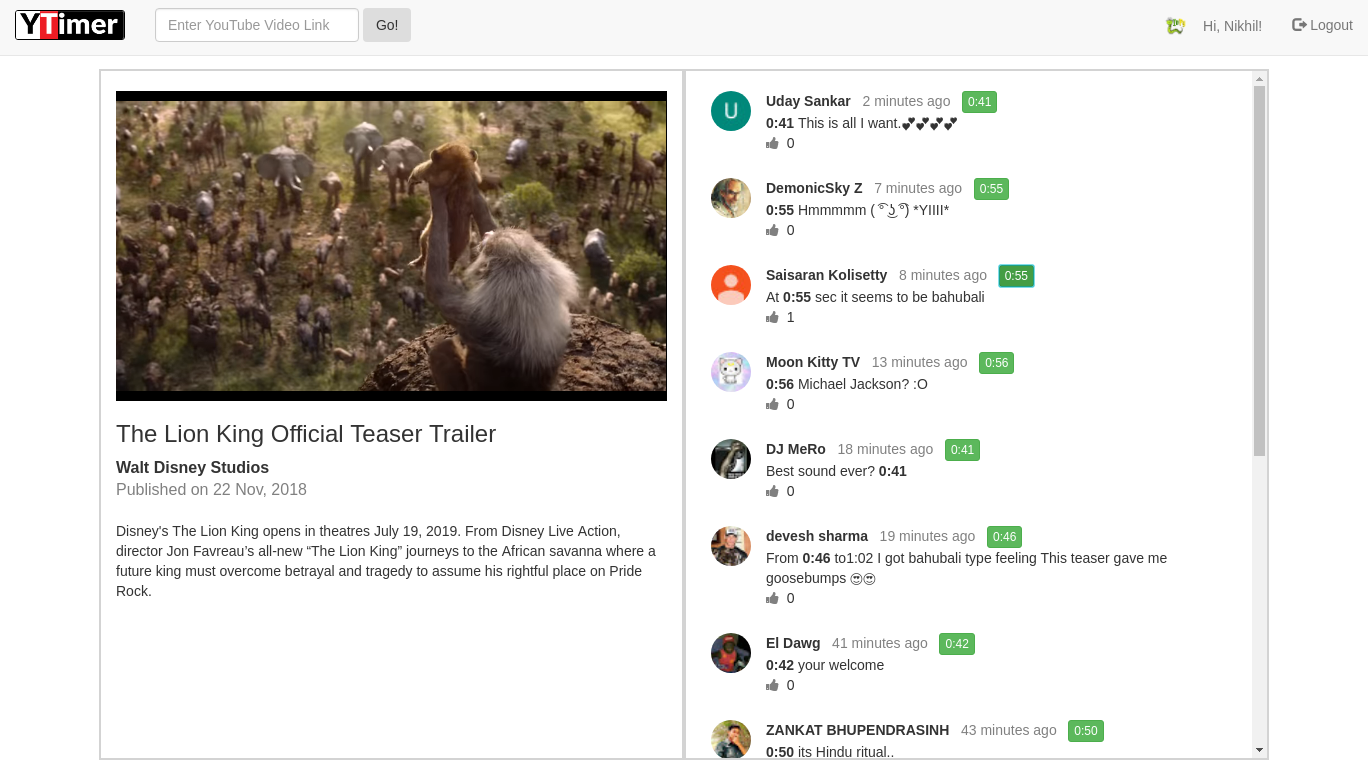Click the '41 minutes ago' timestamp

pos(880,643)
